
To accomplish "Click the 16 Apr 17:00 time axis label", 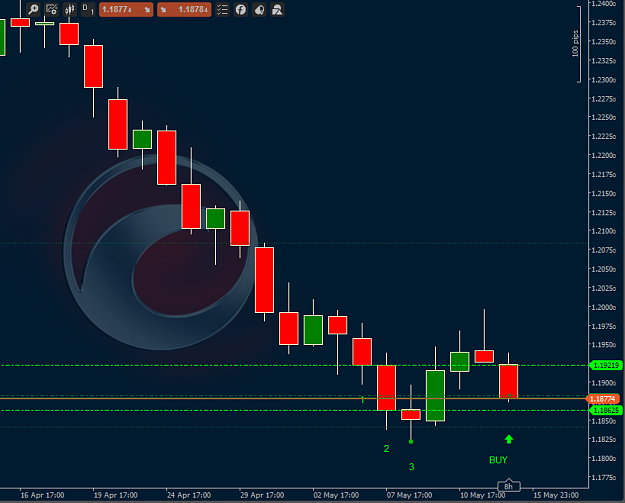I will tap(42, 495).
